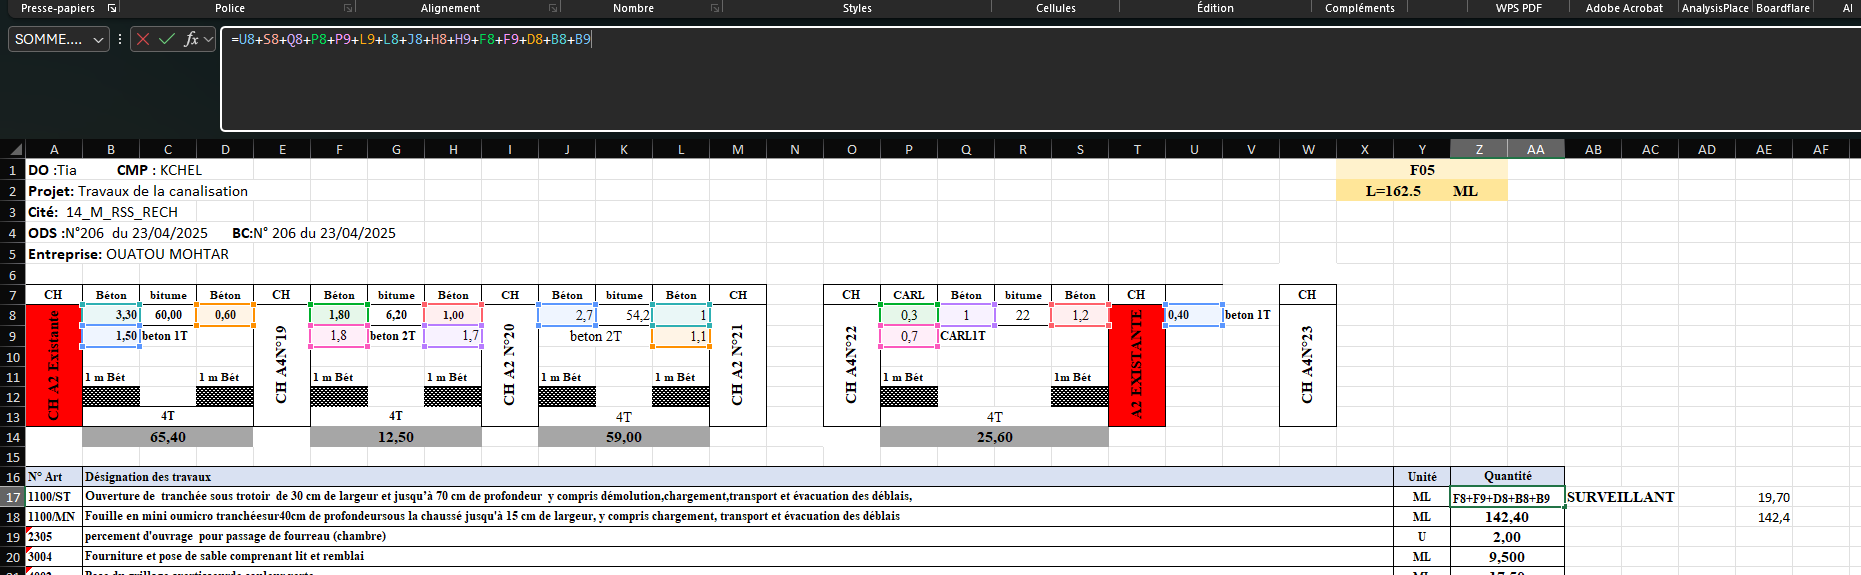1861x575 pixels.
Task: Select the red CH A2 Existante cell
Action: [x=54, y=365]
